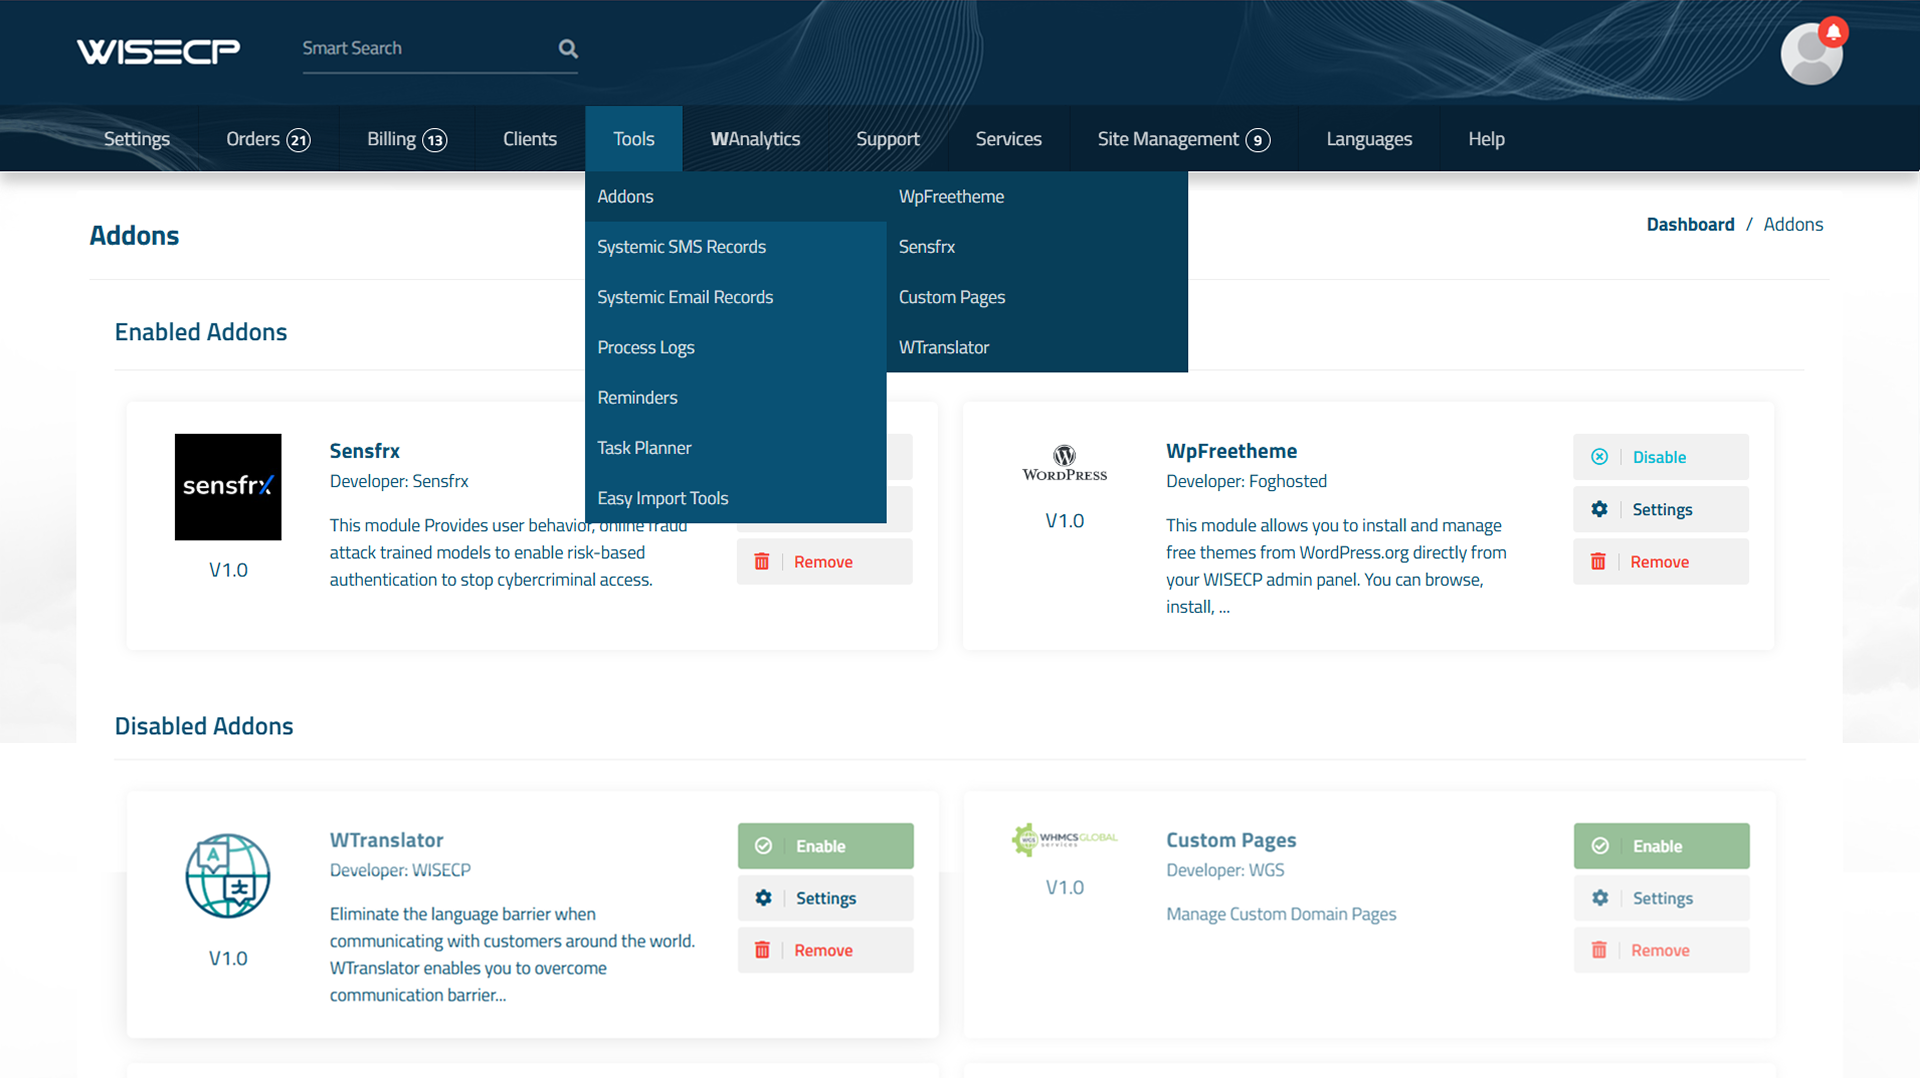Go to Dashboard via breadcrumb link
Image resolution: width=1920 pixels, height=1078 pixels.
[x=1690, y=224]
